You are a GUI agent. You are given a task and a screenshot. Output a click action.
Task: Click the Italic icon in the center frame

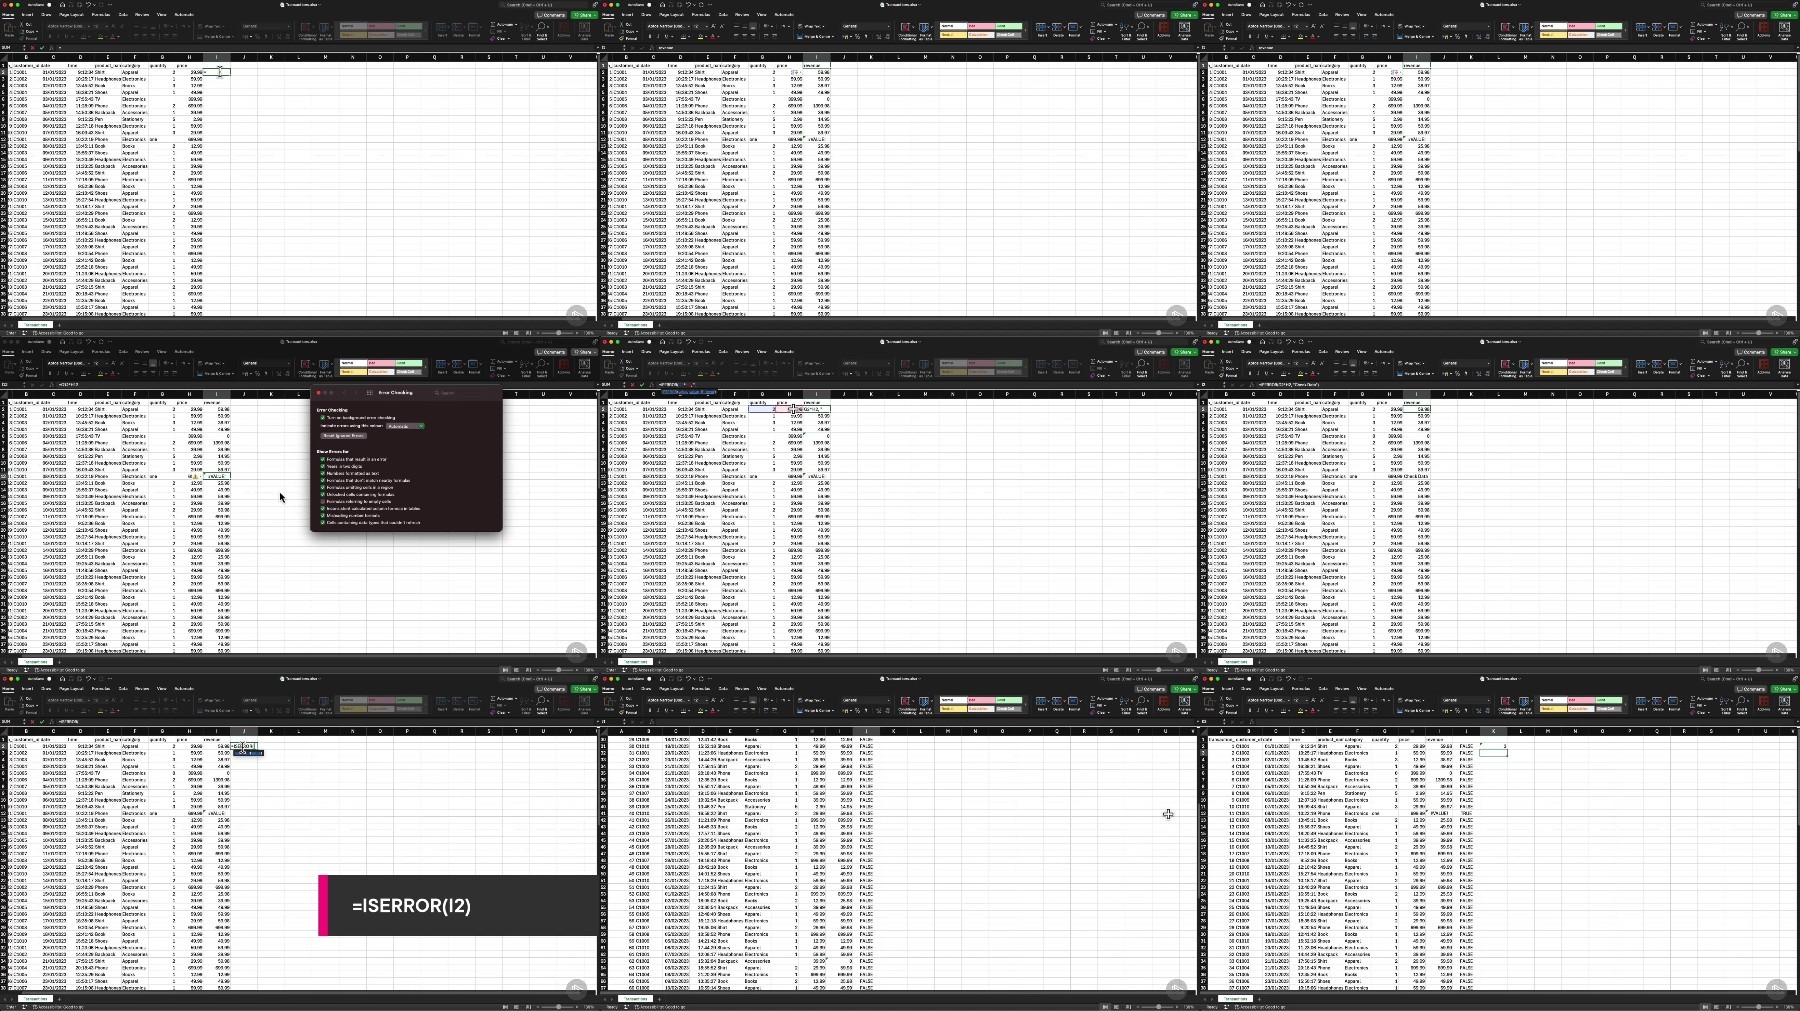pos(659,373)
